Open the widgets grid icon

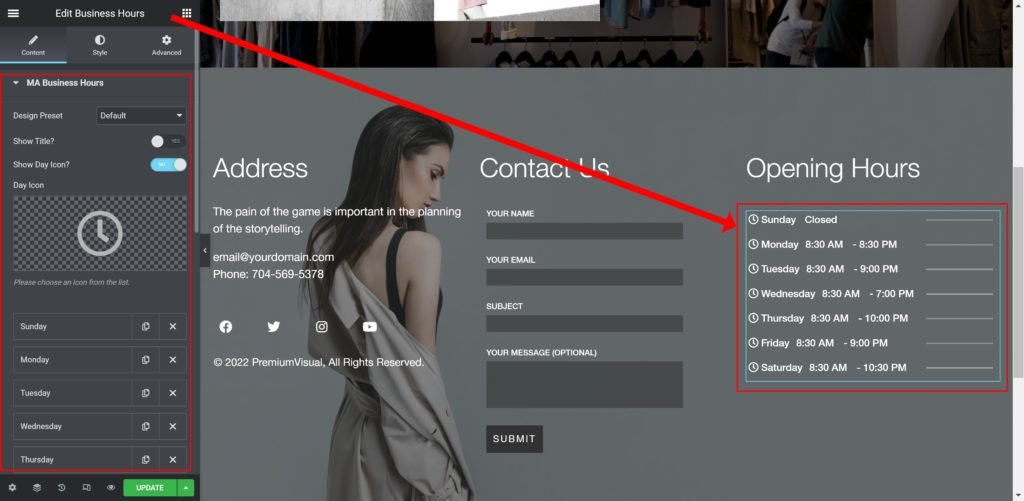pyautogui.click(x=187, y=13)
